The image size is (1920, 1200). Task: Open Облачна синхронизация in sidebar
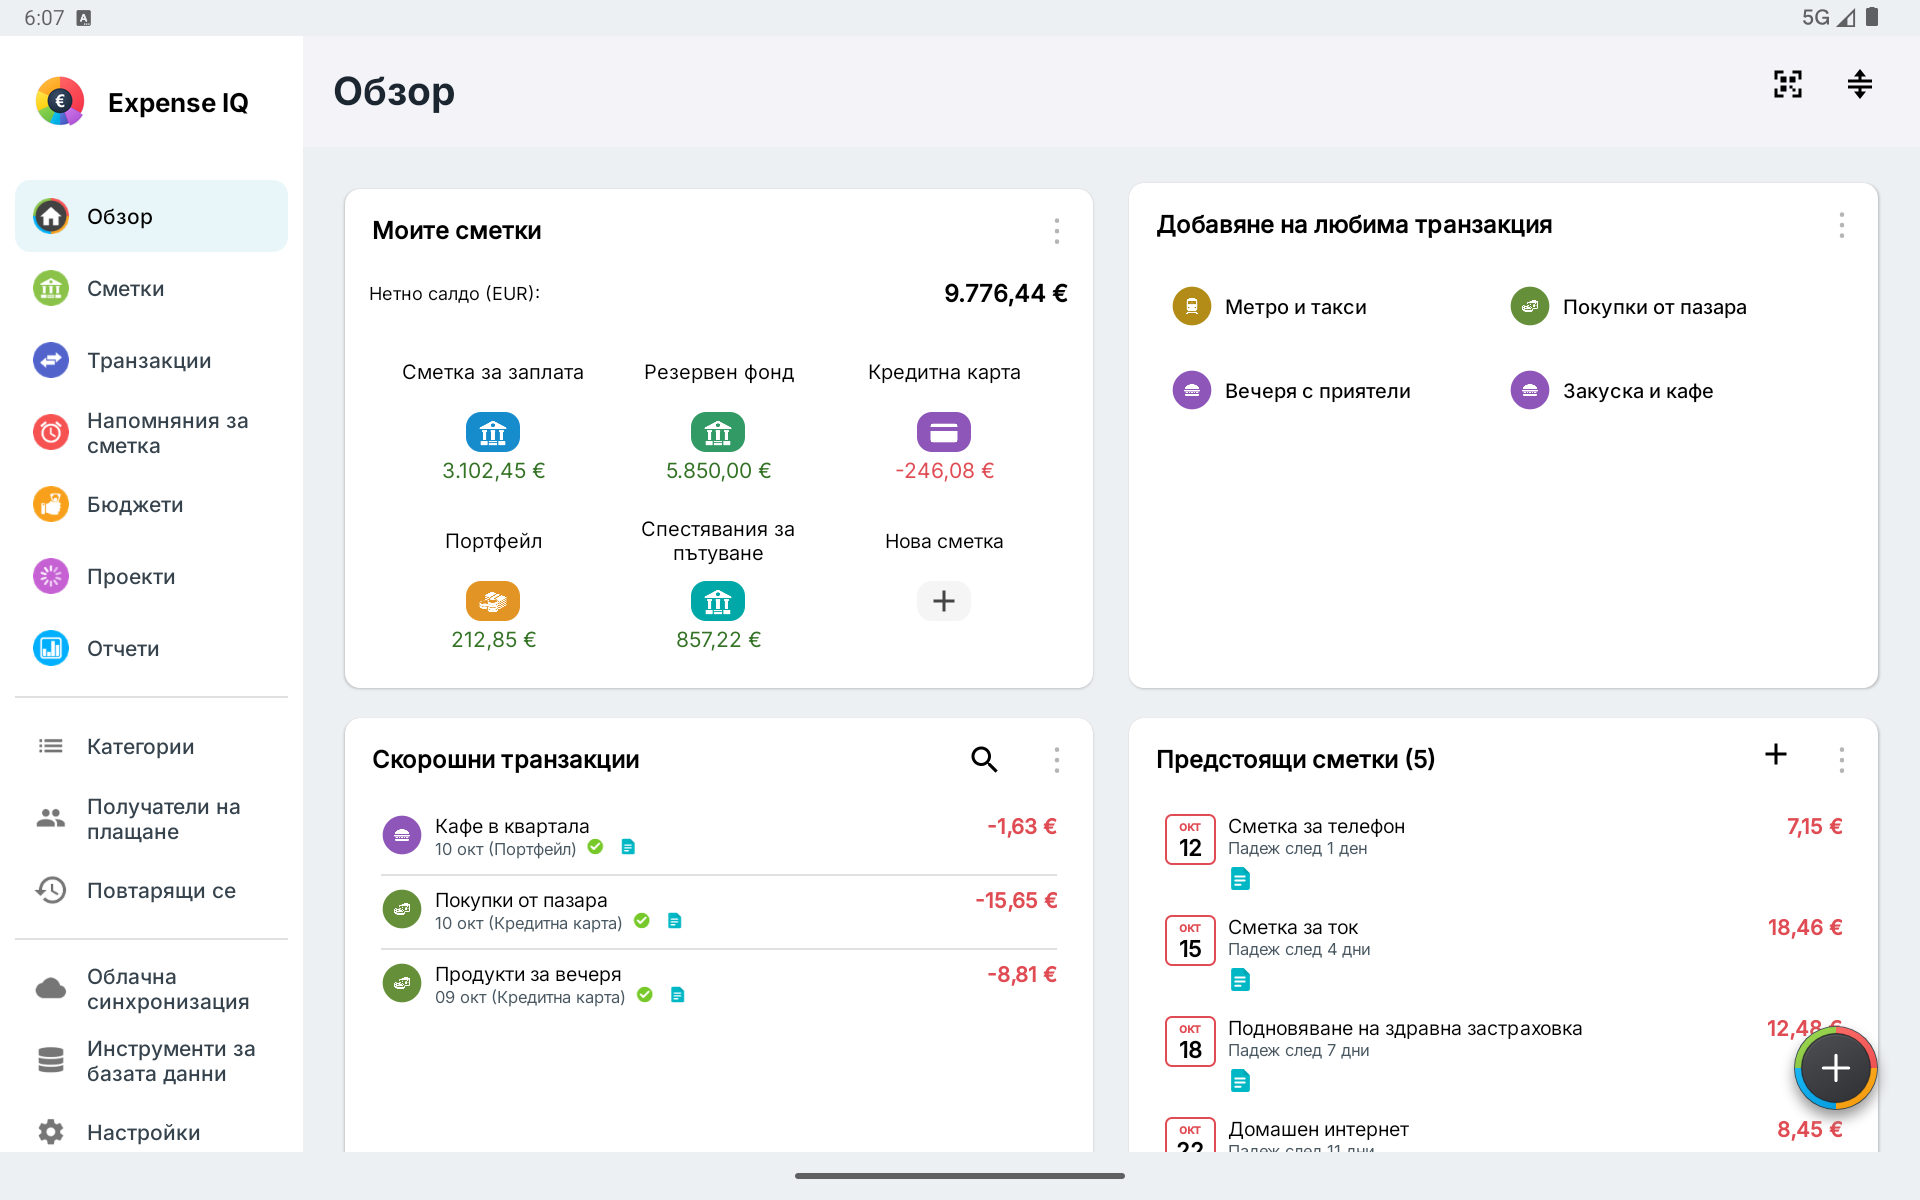coord(151,989)
